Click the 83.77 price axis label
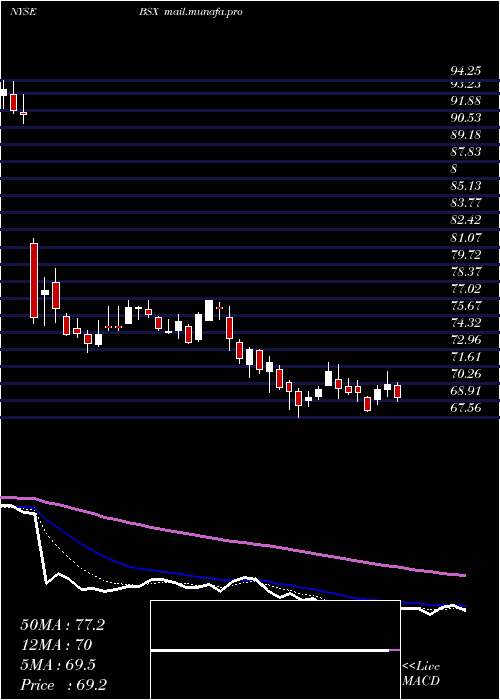500x700 pixels. (x=466, y=203)
